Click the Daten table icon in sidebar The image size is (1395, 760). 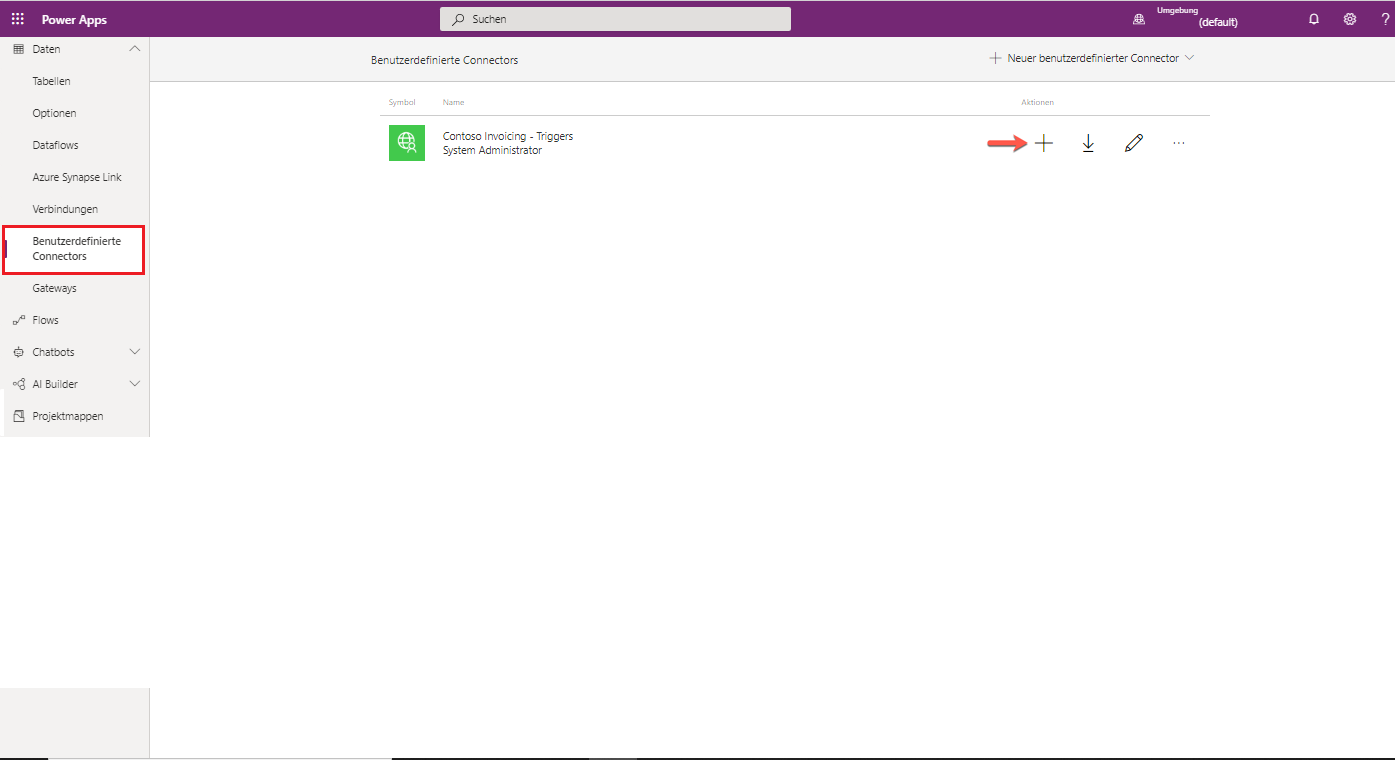point(18,49)
